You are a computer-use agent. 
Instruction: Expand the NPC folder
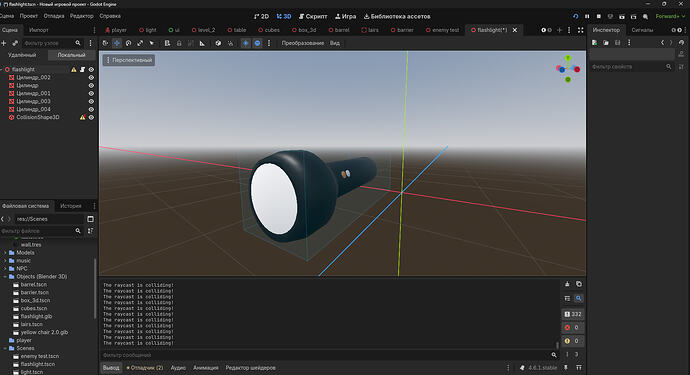coord(5,268)
